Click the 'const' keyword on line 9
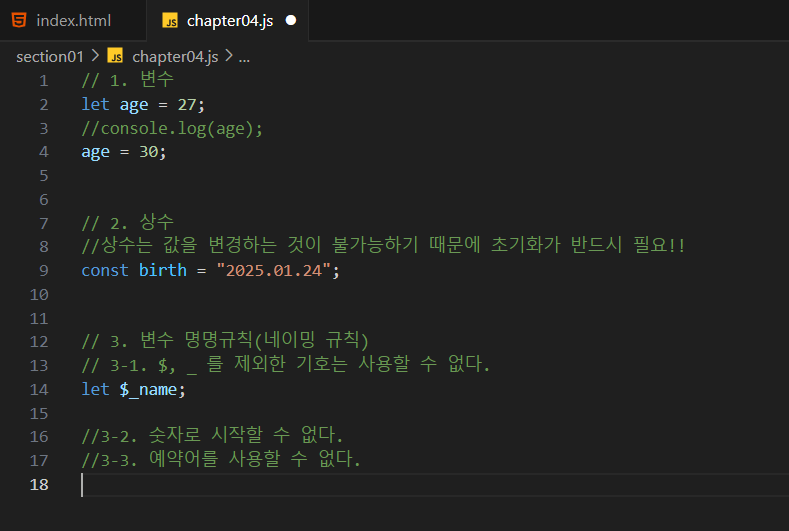 point(105,271)
